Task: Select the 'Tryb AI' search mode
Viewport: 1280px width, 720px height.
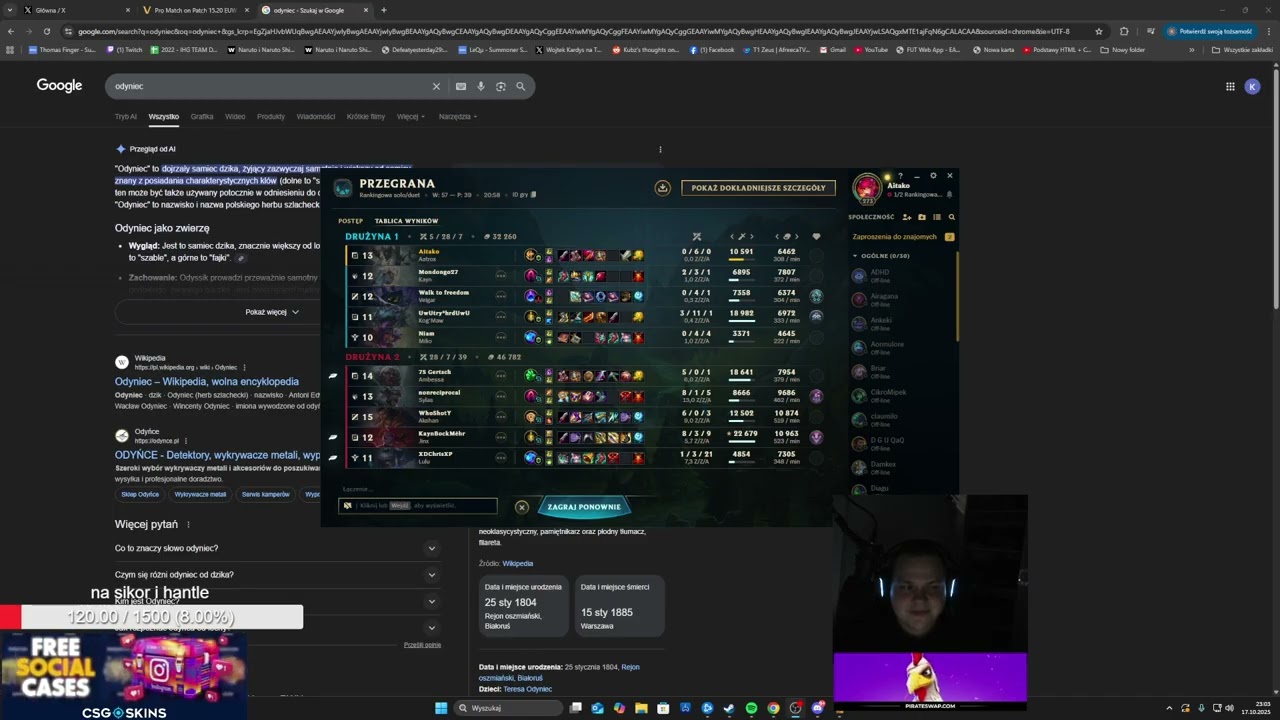Action: point(126,116)
